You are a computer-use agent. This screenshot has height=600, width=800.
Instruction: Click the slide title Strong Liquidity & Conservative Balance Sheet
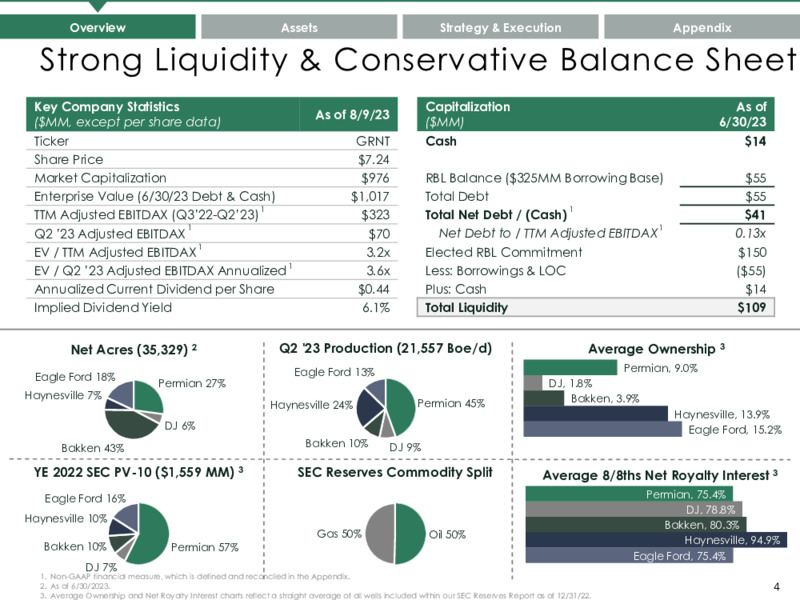click(x=418, y=60)
